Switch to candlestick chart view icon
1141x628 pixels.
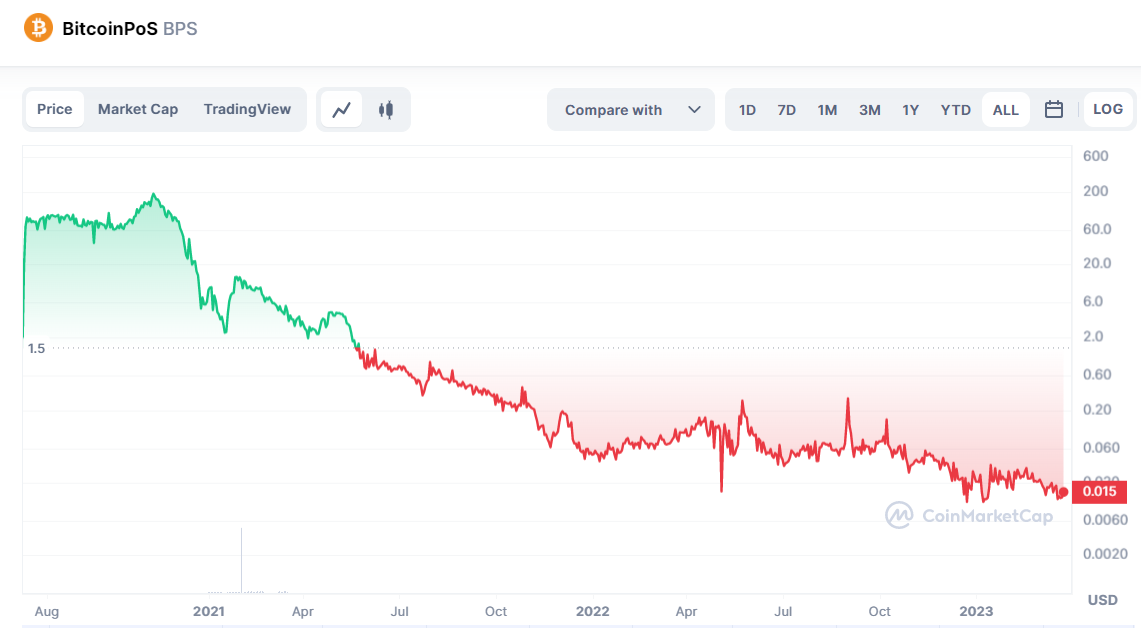386,110
